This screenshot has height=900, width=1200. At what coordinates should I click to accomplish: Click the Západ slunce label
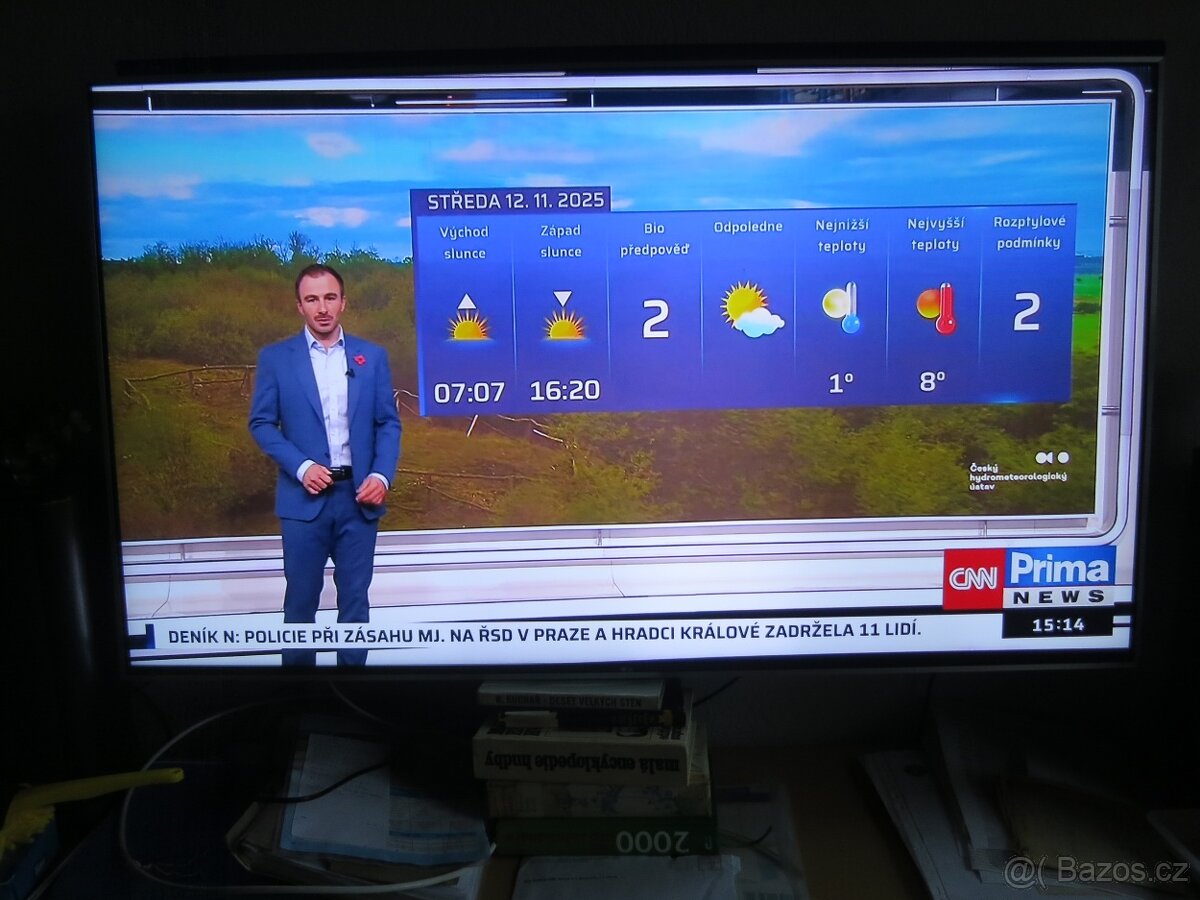point(561,241)
